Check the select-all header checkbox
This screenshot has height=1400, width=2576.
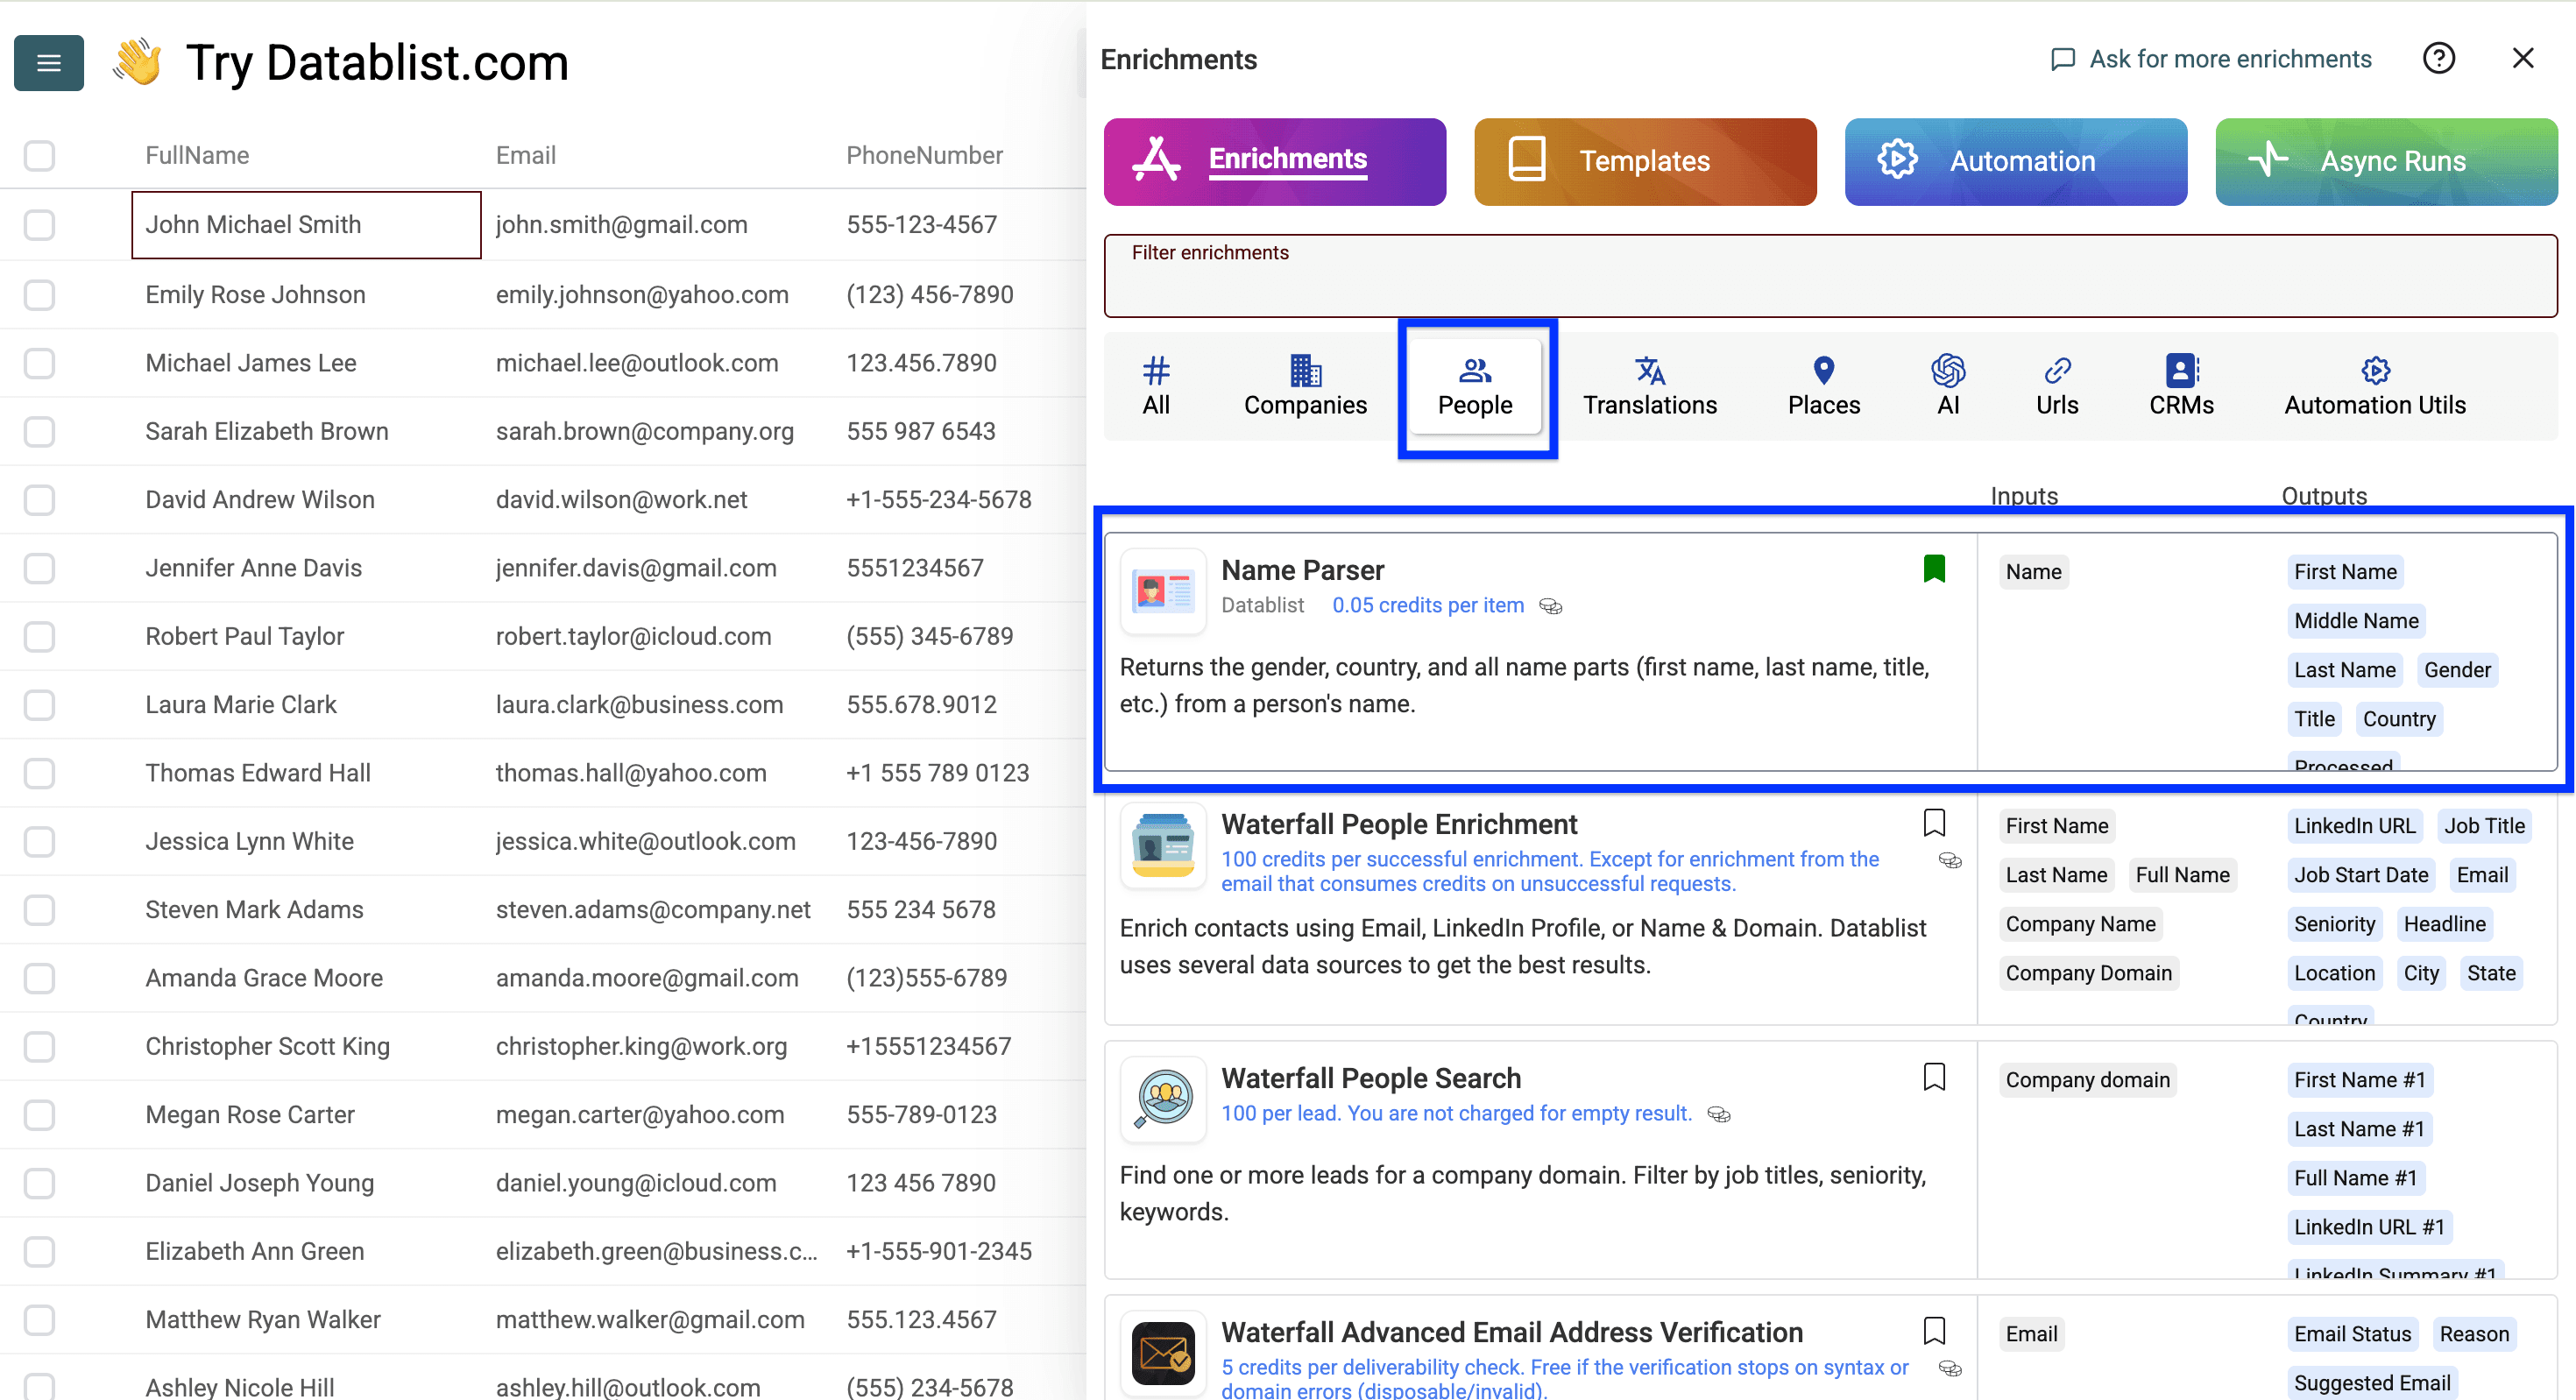[39, 156]
